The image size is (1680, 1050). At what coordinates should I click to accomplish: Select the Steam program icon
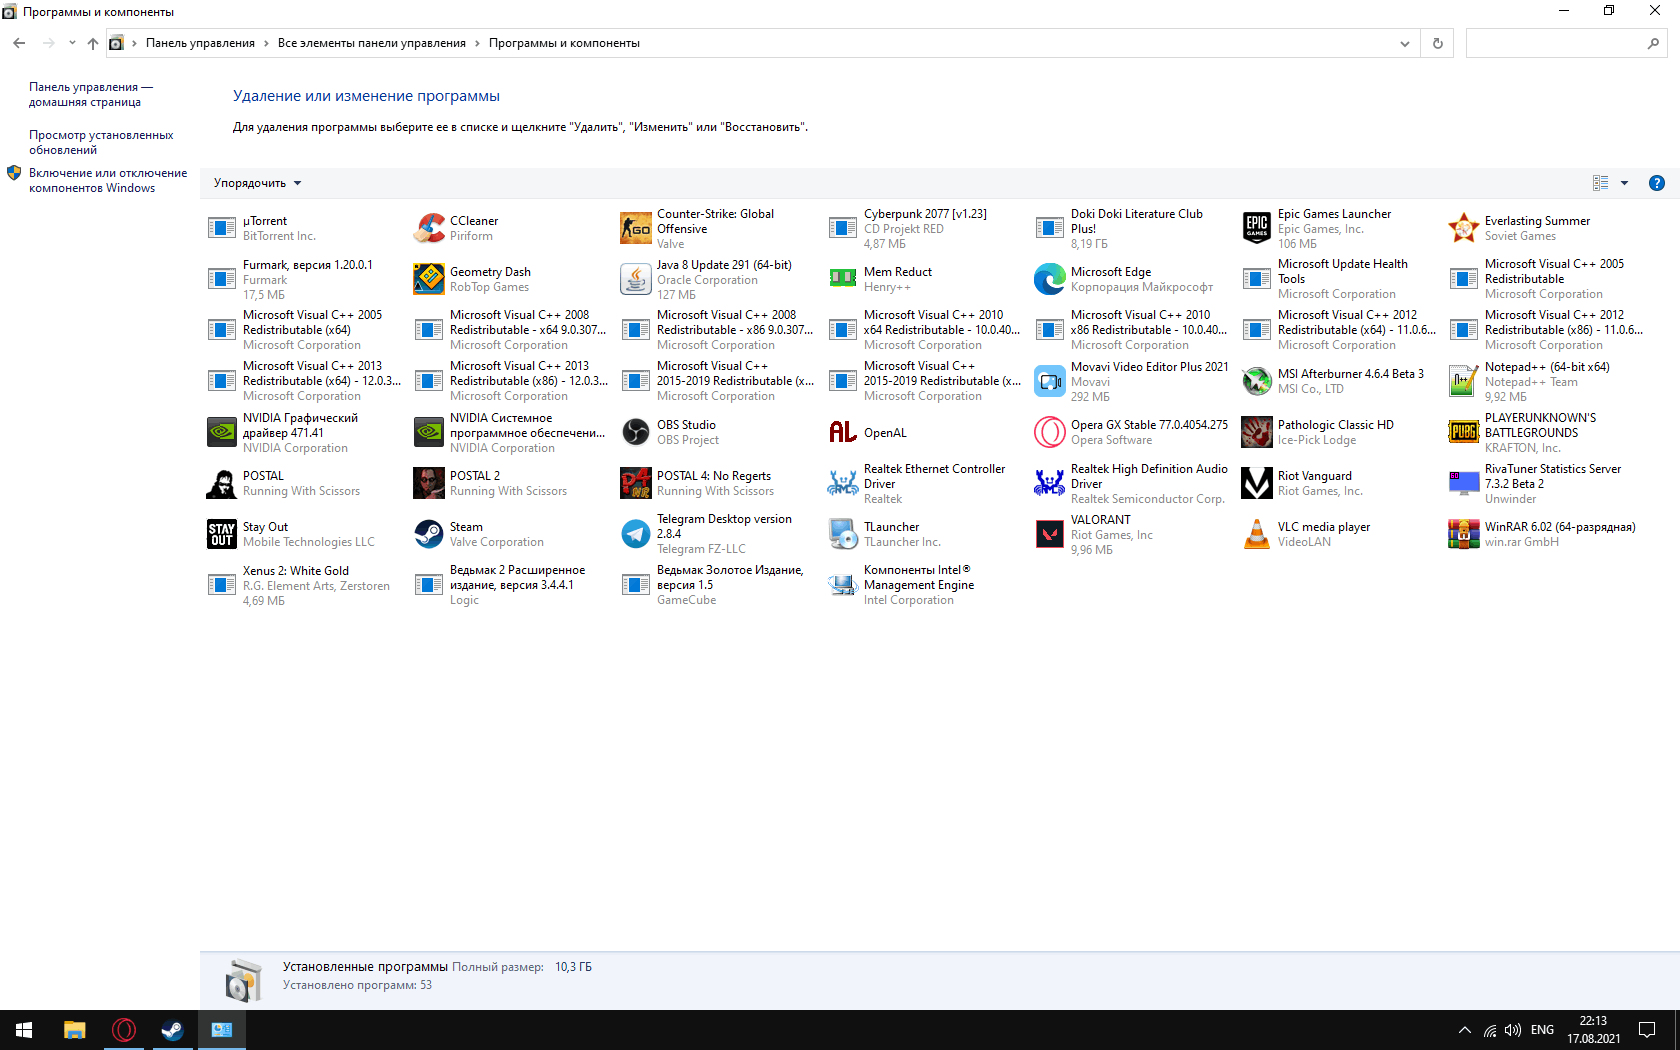(x=429, y=534)
